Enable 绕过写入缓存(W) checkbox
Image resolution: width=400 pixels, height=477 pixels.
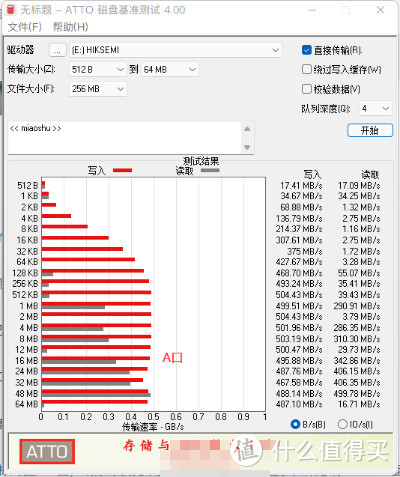coord(306,69)
